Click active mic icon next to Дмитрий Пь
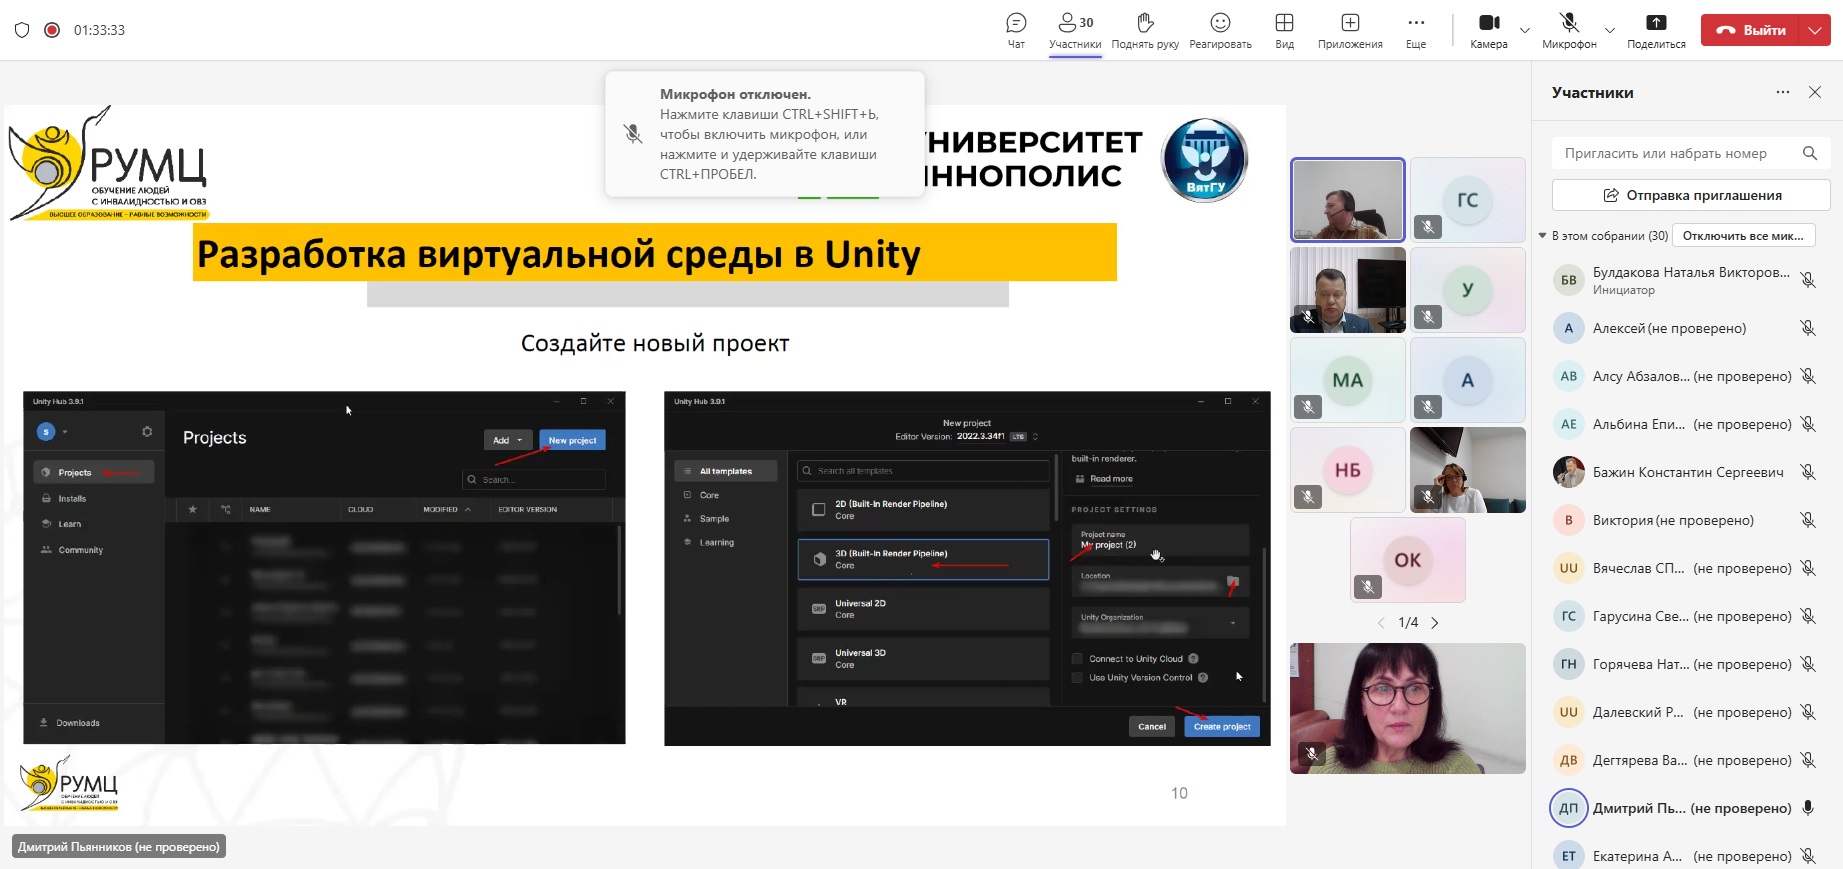 tap(1808, 808)
